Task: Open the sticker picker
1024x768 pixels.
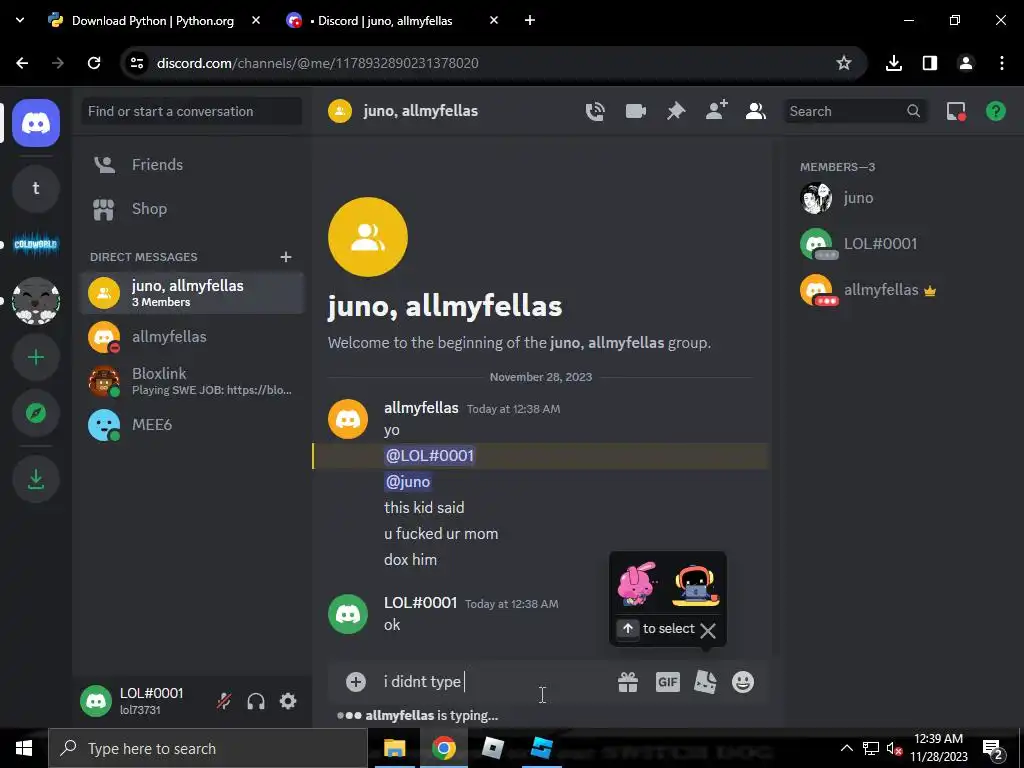Action: pos(705,682)
